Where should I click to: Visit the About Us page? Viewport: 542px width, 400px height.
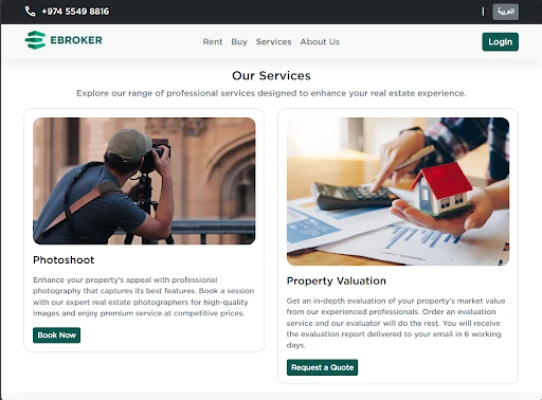point(320,42)
